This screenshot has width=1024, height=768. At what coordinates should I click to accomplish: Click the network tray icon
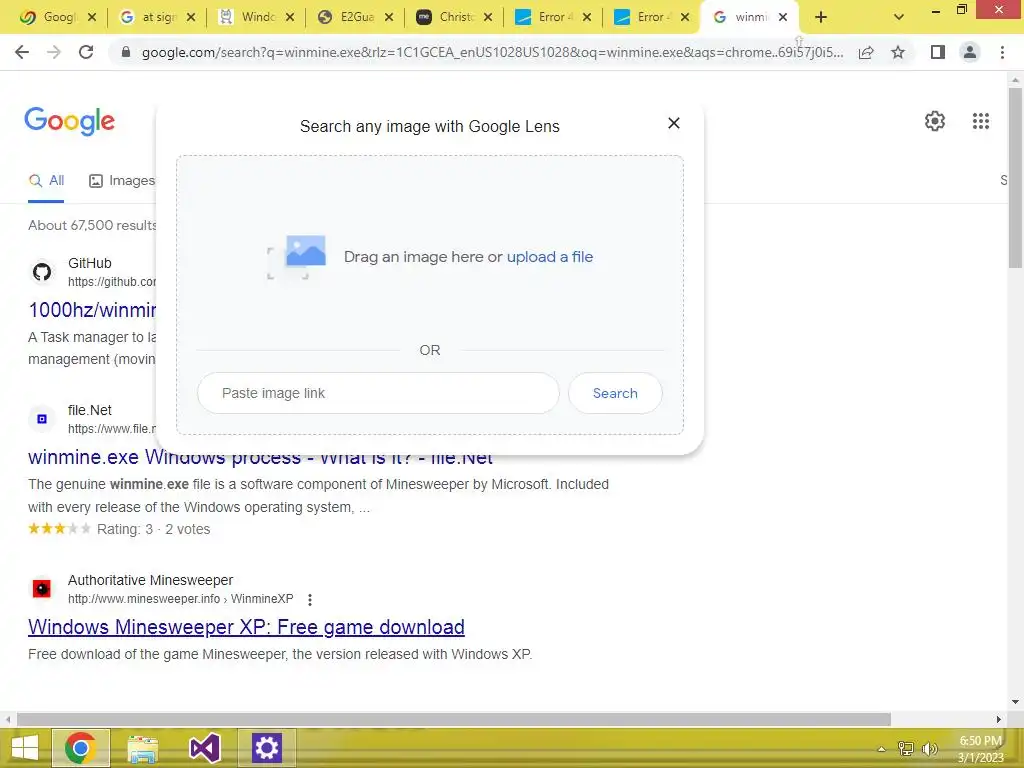[906, 749]
